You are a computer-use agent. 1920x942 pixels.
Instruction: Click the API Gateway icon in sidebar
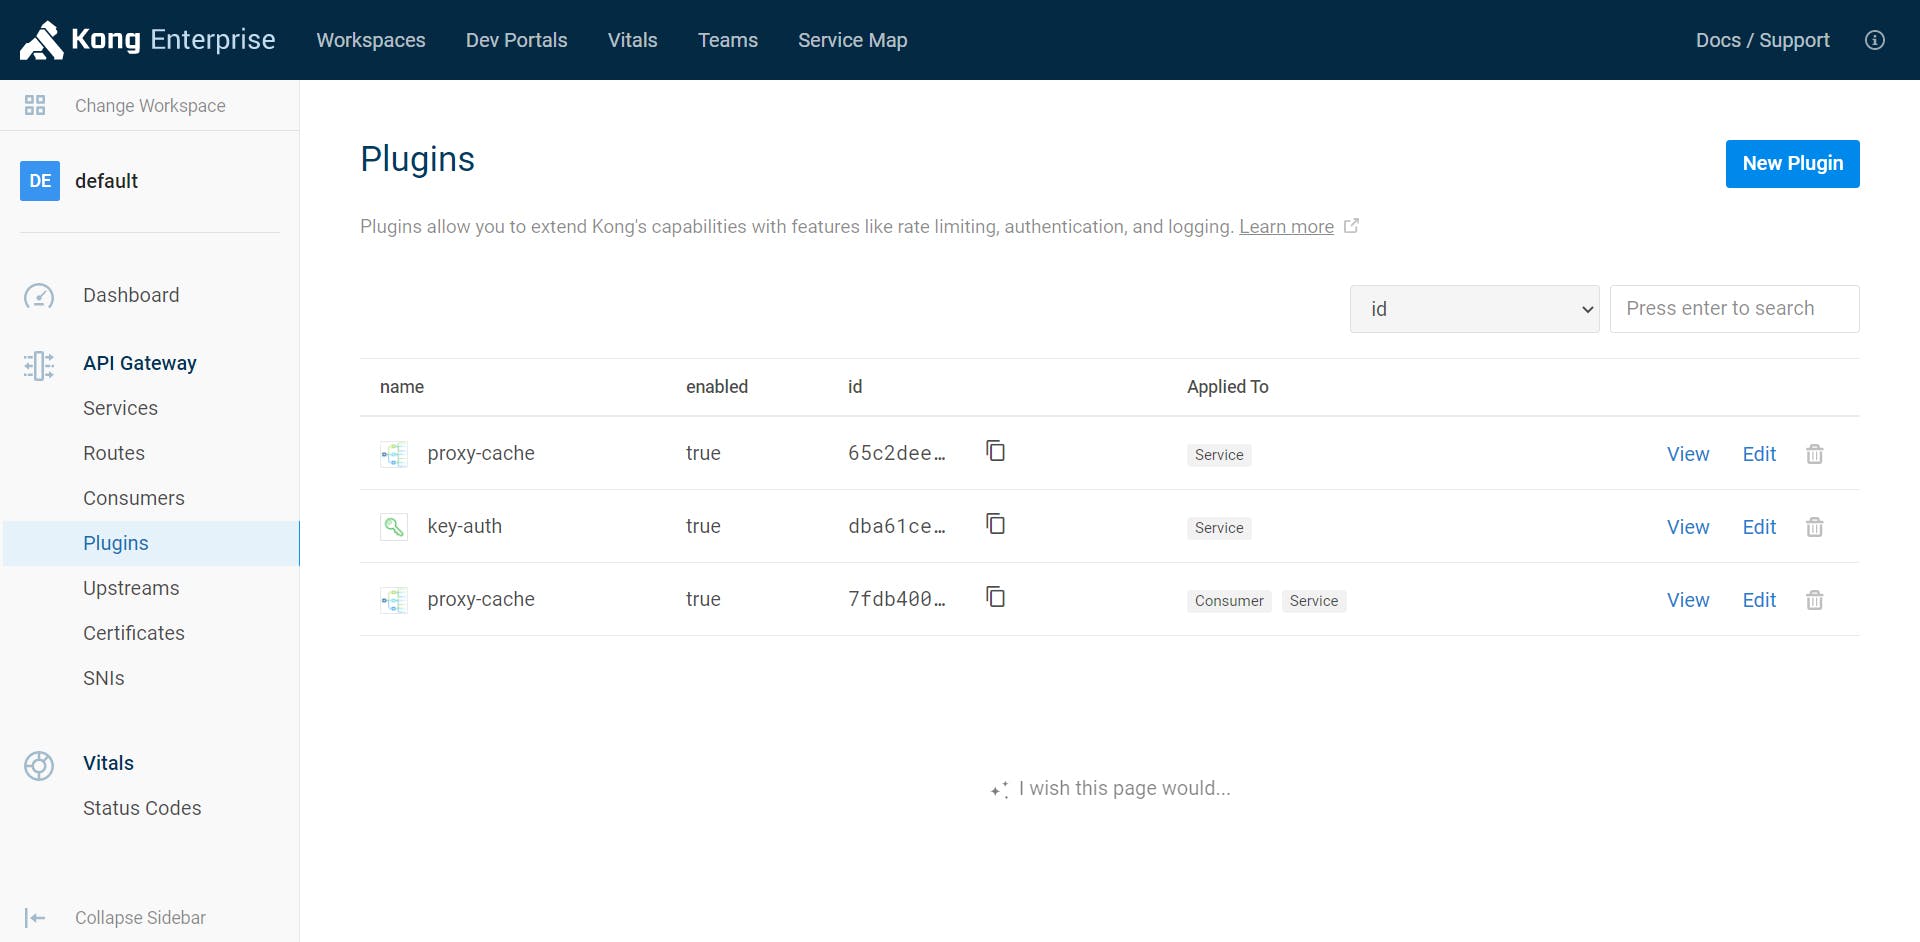pyautogui.click(x=39, y=365)
